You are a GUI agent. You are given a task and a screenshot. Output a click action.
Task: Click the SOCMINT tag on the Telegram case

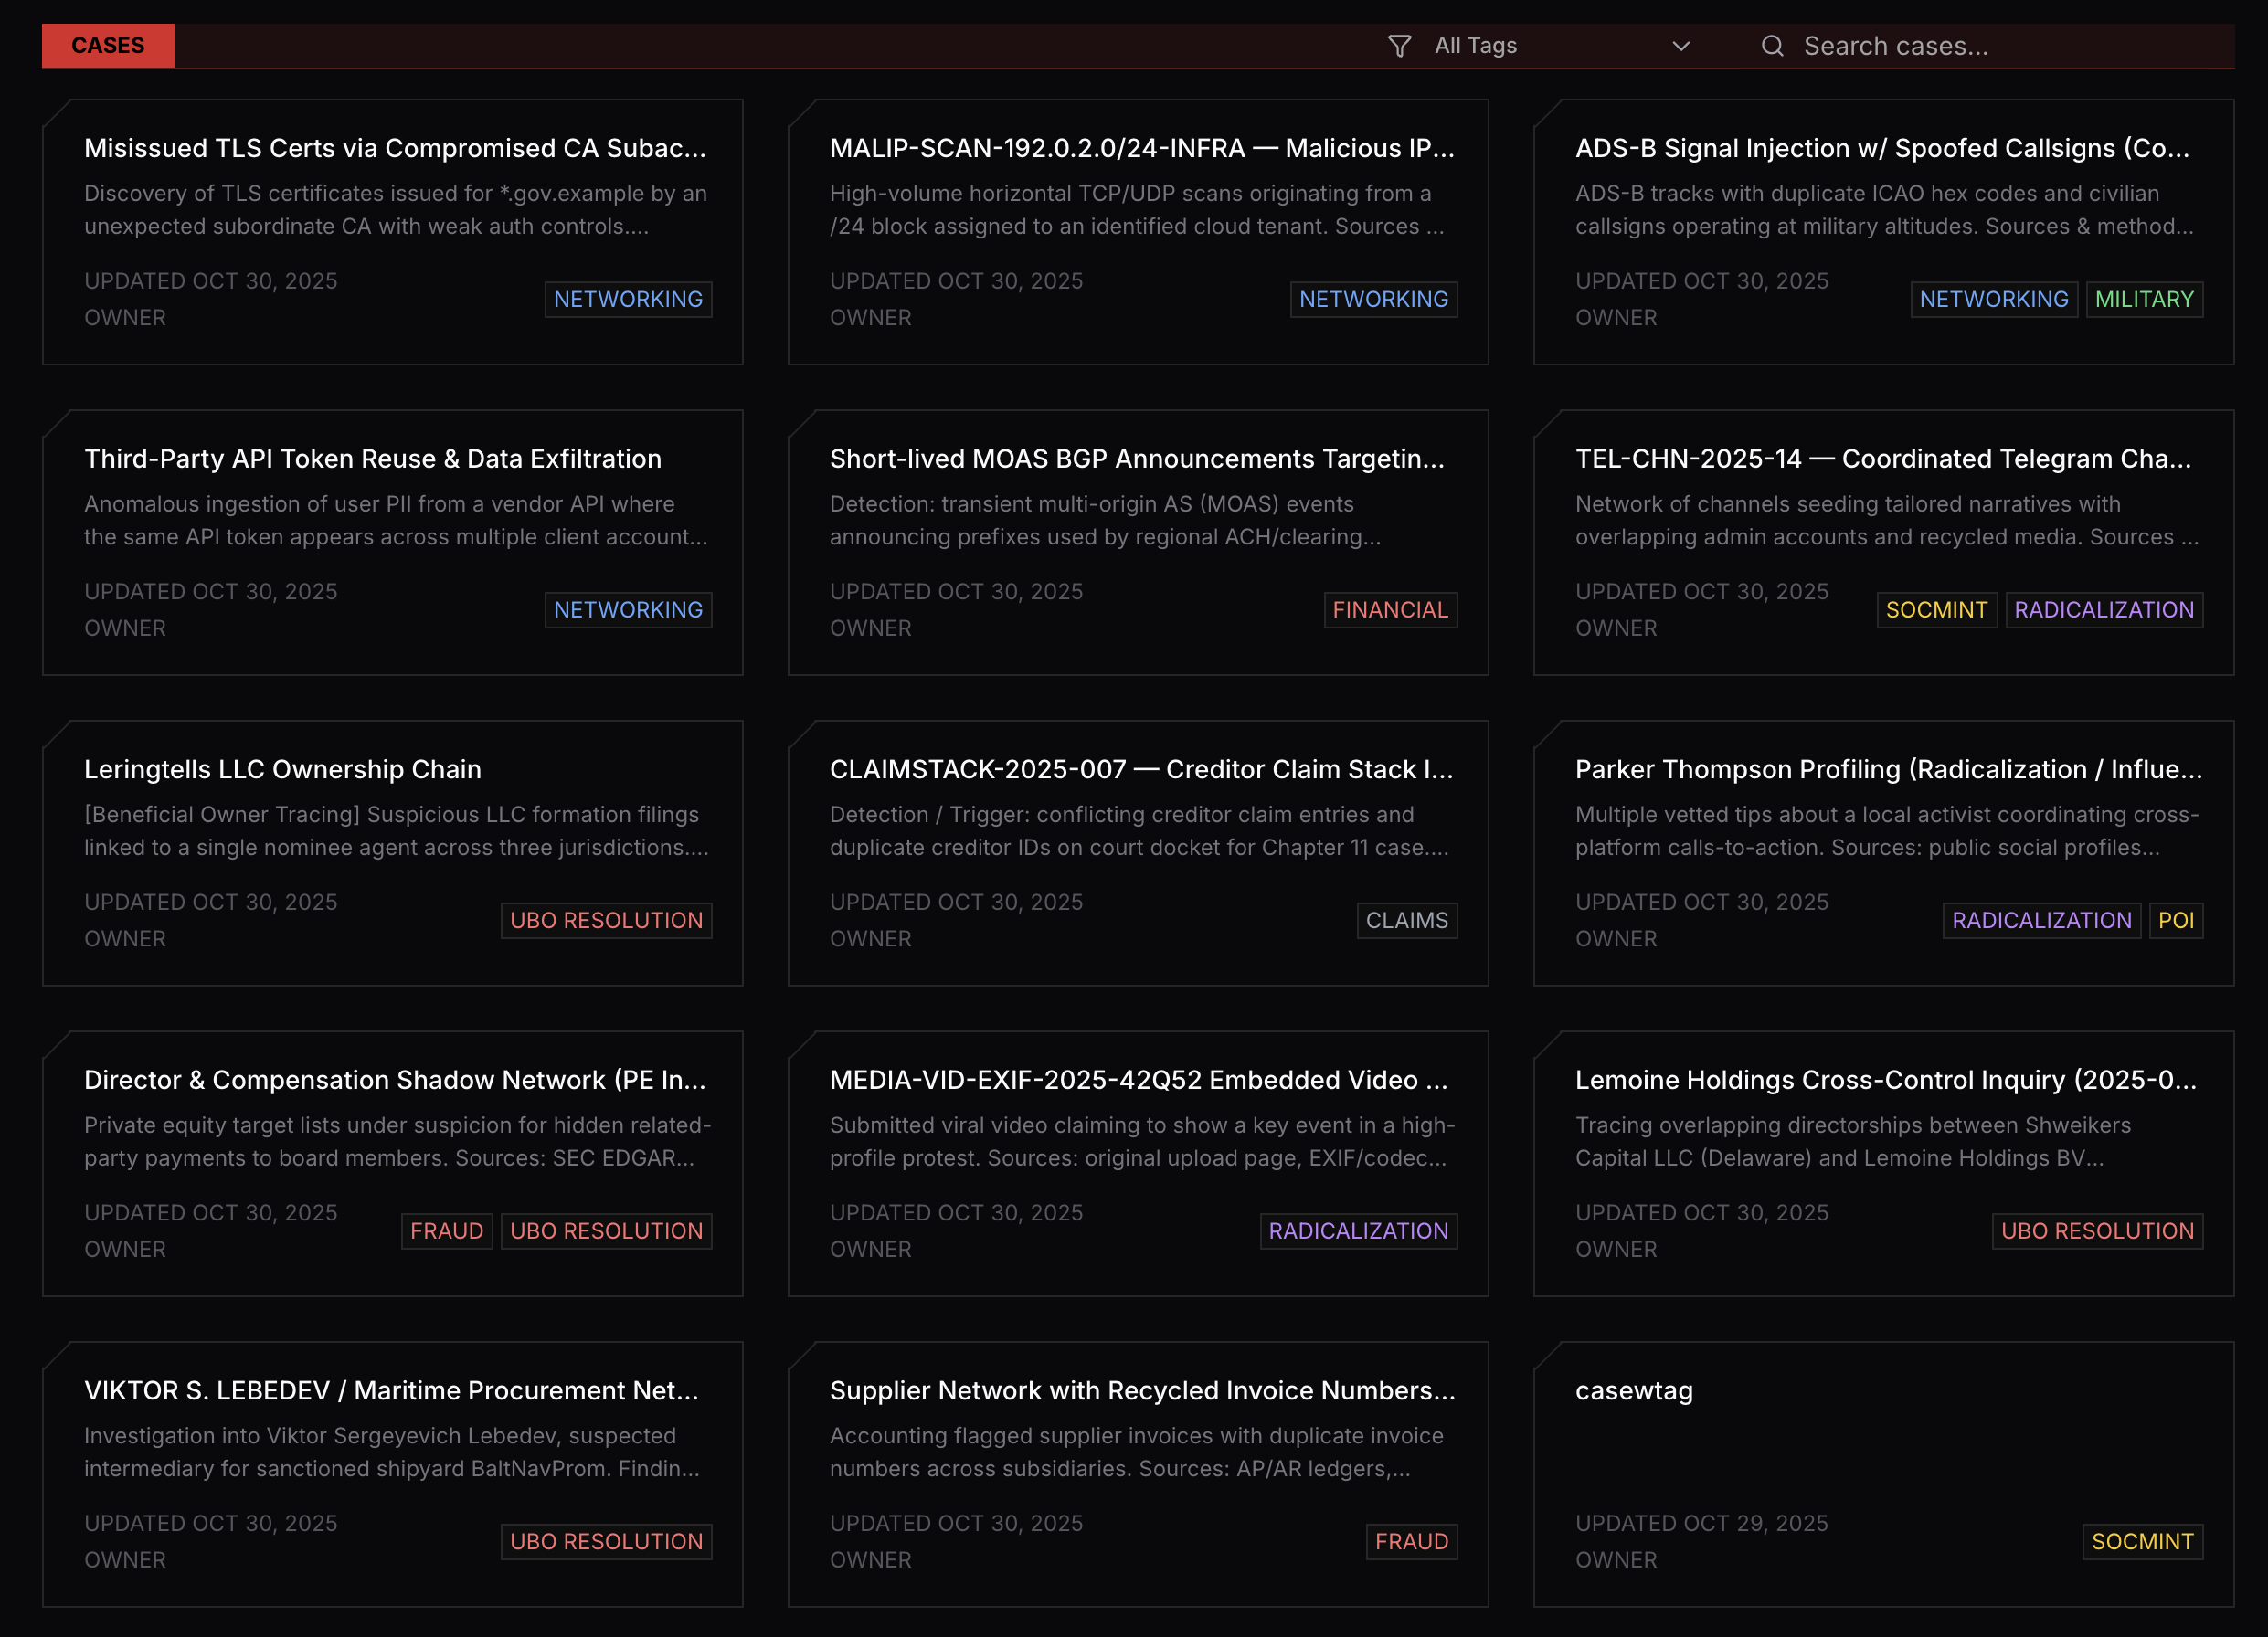point(1936,610)
